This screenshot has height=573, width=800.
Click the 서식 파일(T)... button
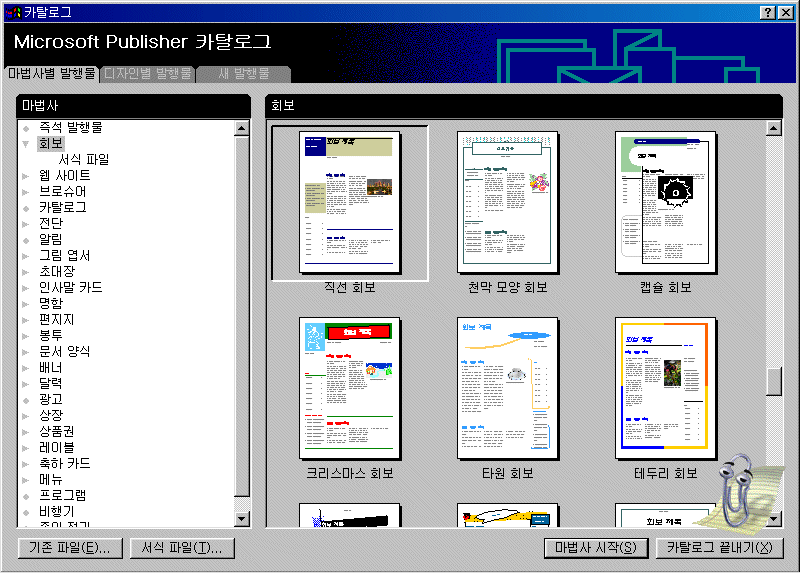[182, 548]
